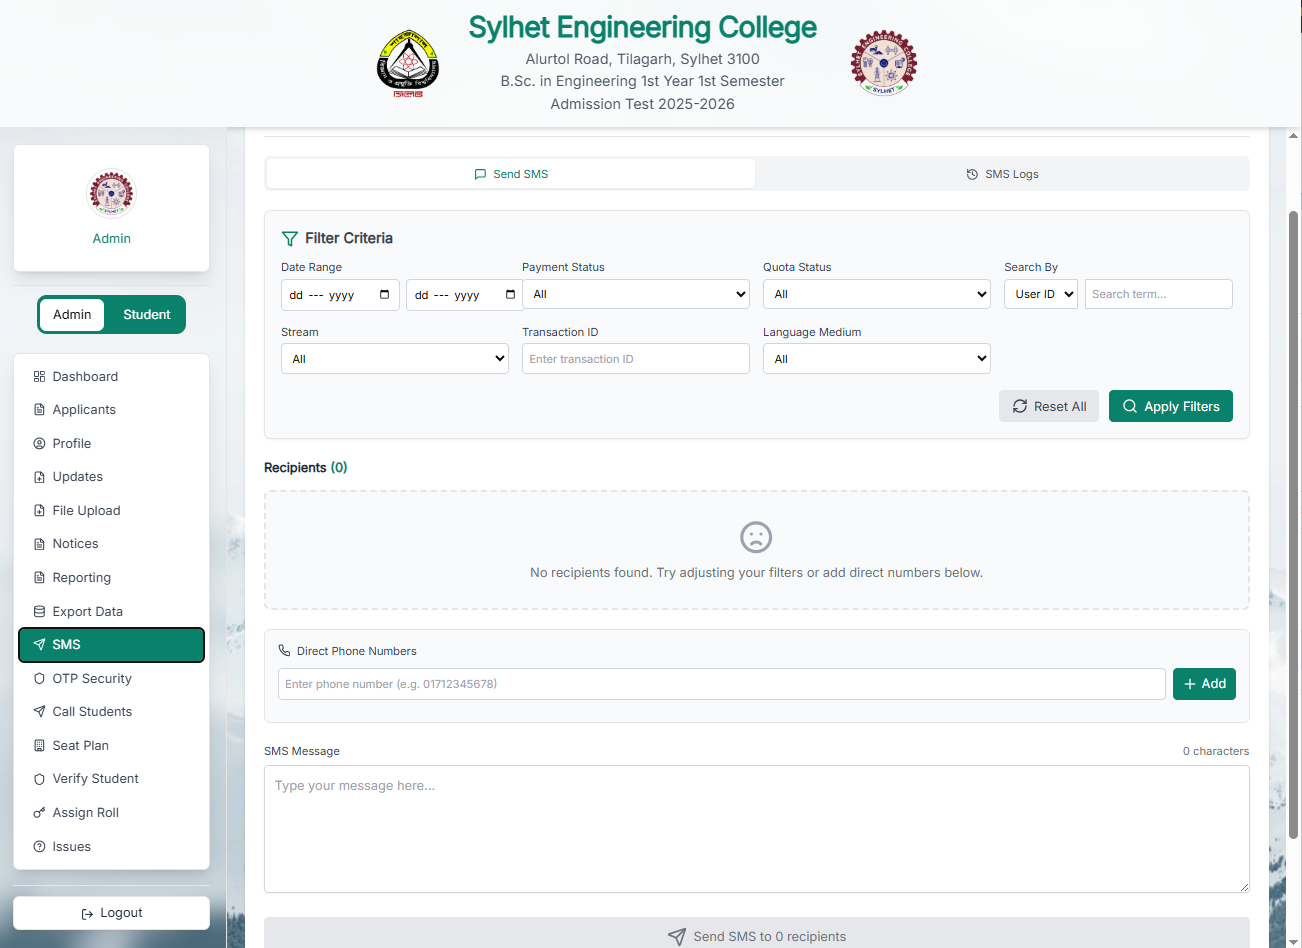Click the left college logo in header
Image resolution: width=1302 pixels, height=948 pixels.
(x=408, y=64)
